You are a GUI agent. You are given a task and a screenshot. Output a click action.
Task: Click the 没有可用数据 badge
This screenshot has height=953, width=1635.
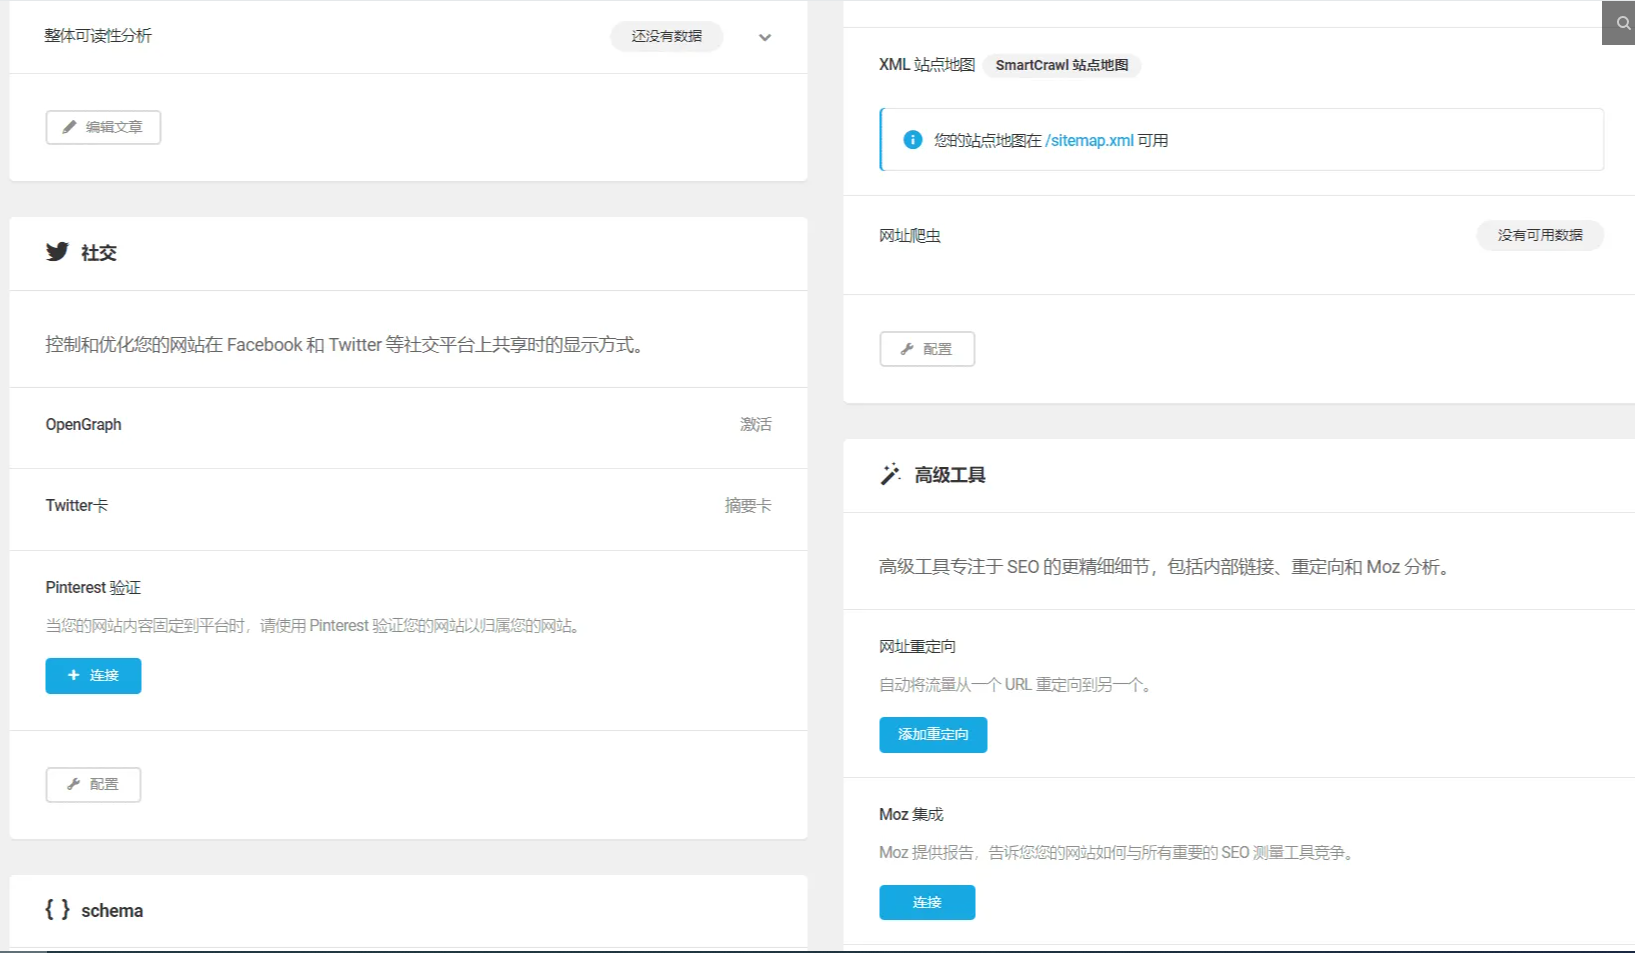click(x=1540, y=235)
